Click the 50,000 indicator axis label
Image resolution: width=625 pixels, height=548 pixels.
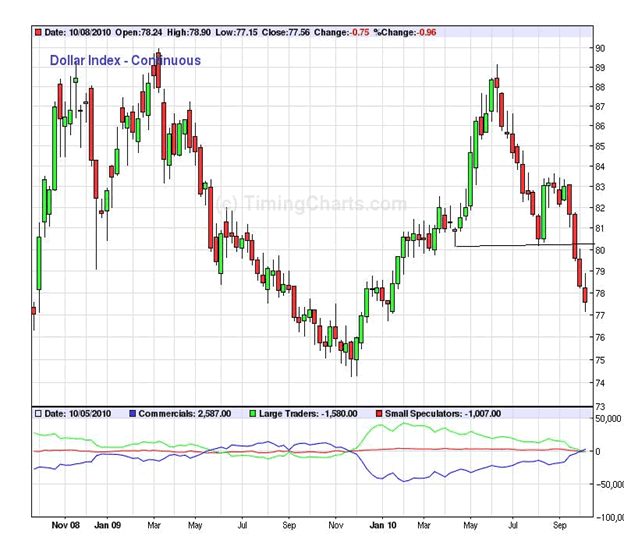606,418
